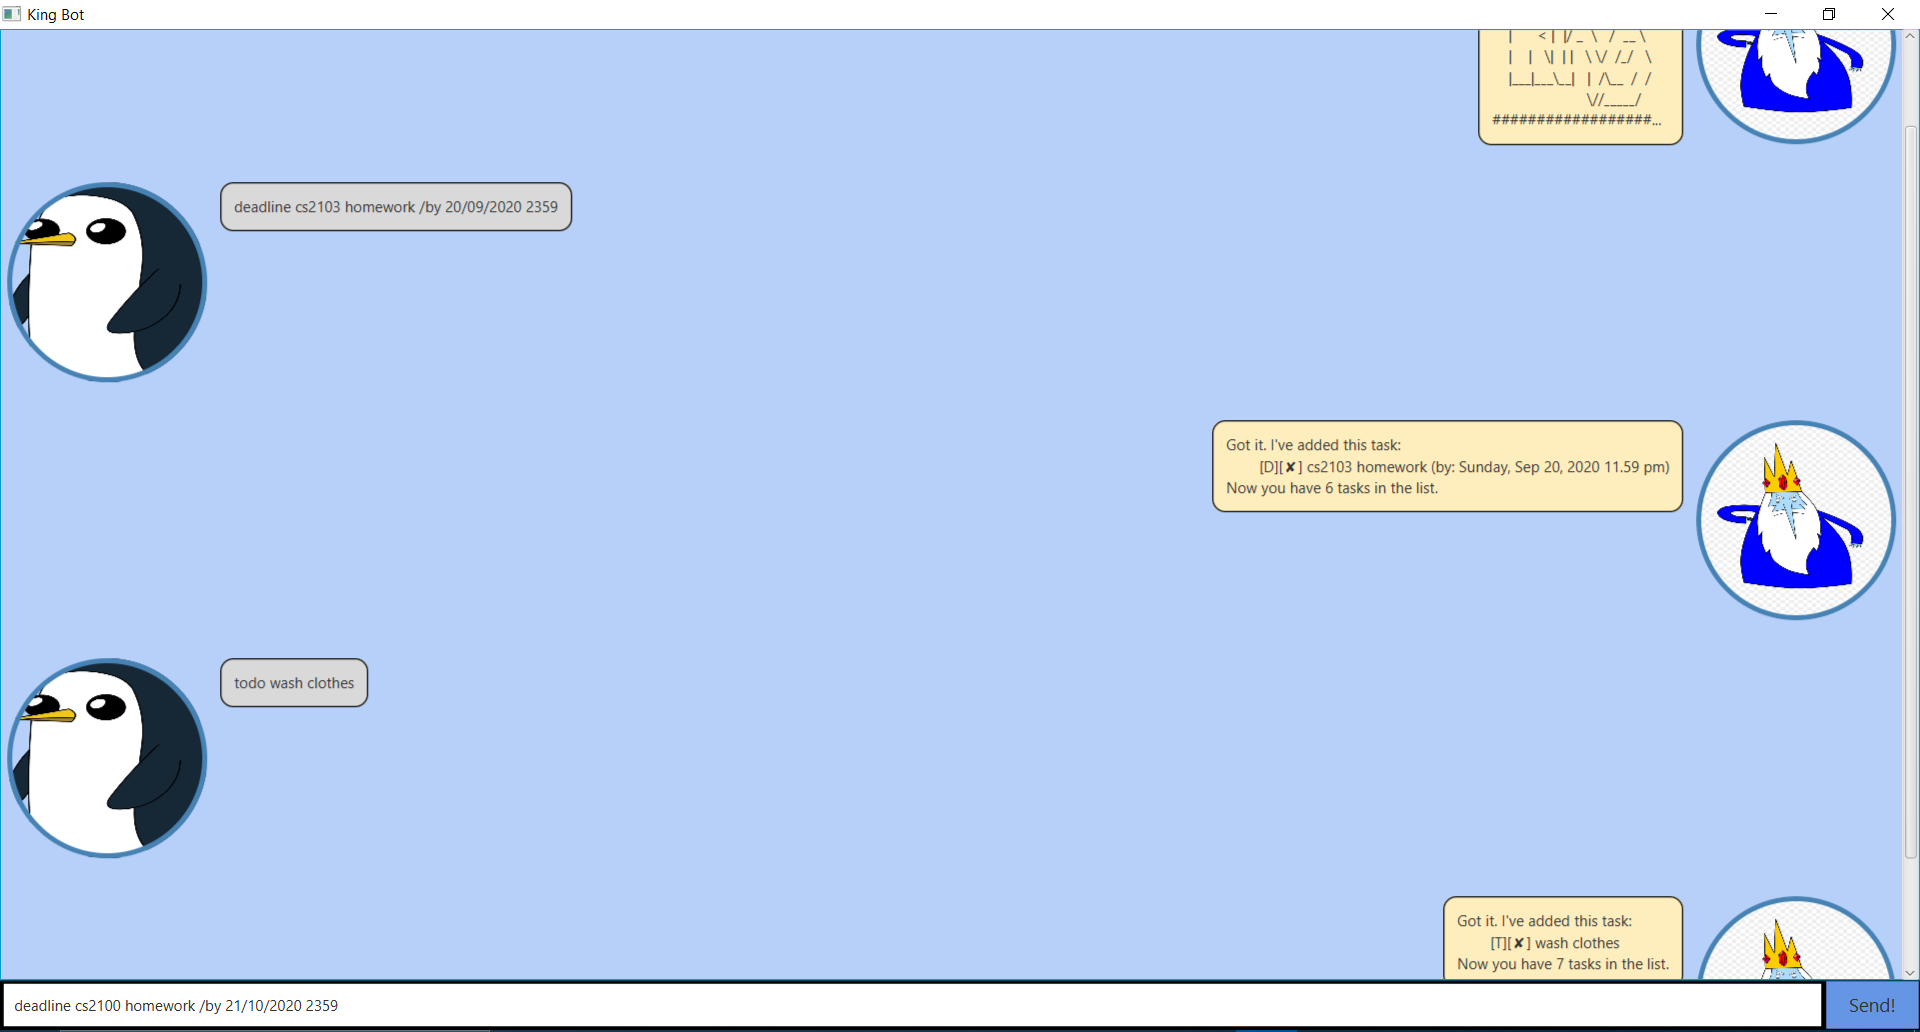Select the 'deadline cs2103 homework /by 20/09/2020 2359' bubble
This screenshot has height=1032, width=1920.
(396, 207)
